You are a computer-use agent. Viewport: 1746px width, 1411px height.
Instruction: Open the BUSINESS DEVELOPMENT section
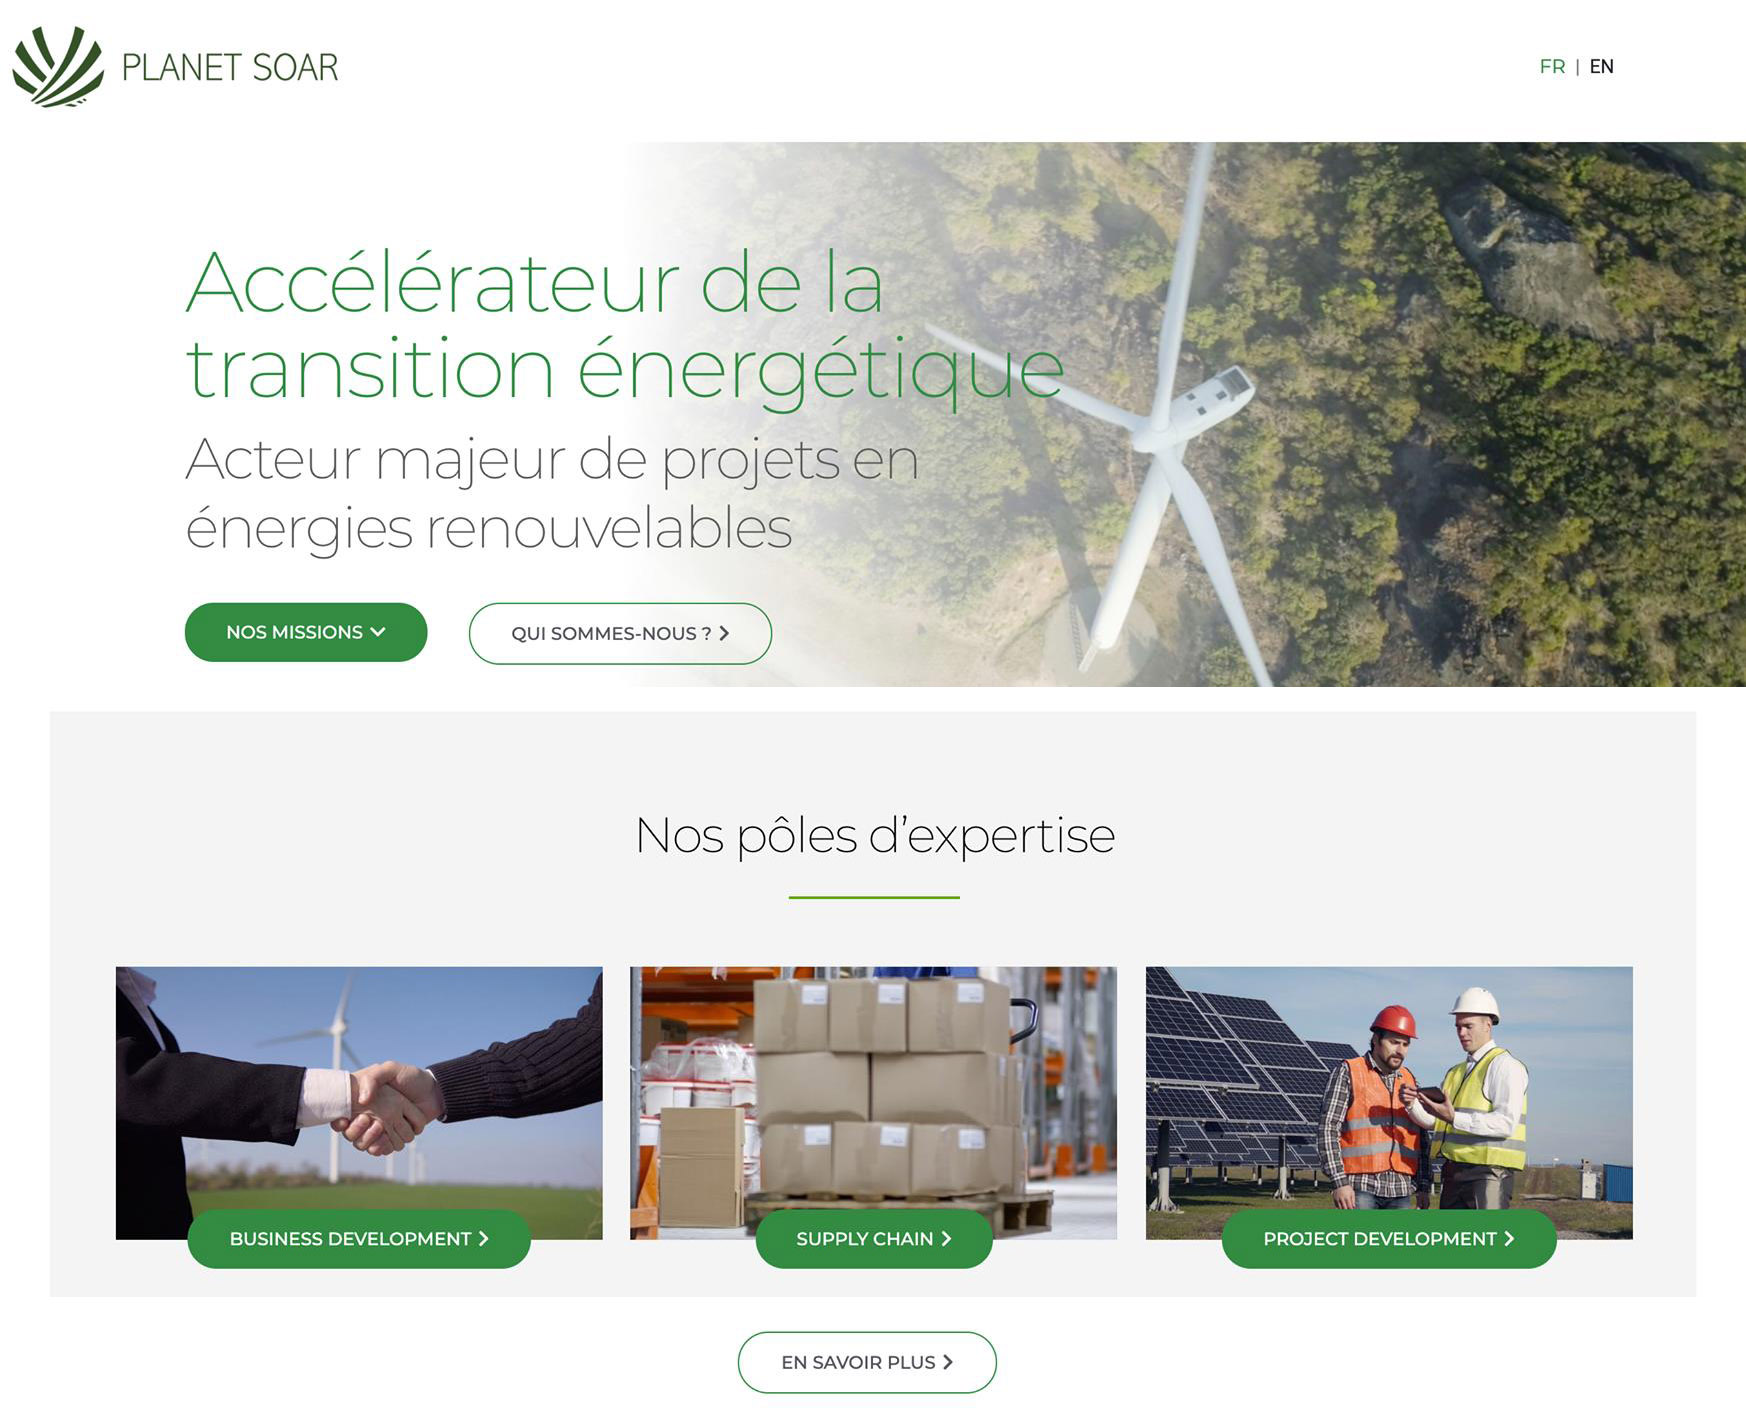click(359, 1239)
